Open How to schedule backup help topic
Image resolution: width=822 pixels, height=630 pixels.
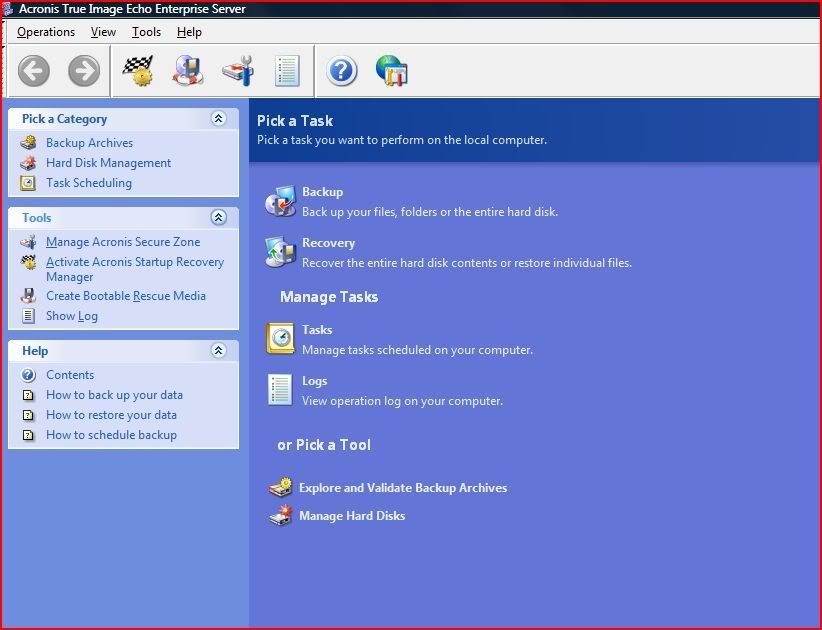point(111,435)
